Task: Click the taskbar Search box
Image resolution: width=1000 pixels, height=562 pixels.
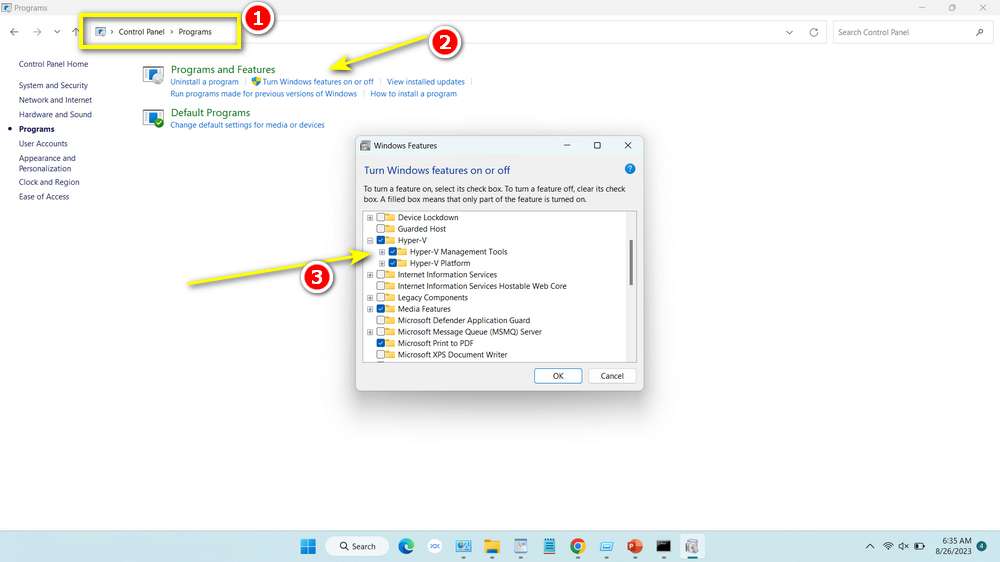Action: tap(357, 546)
